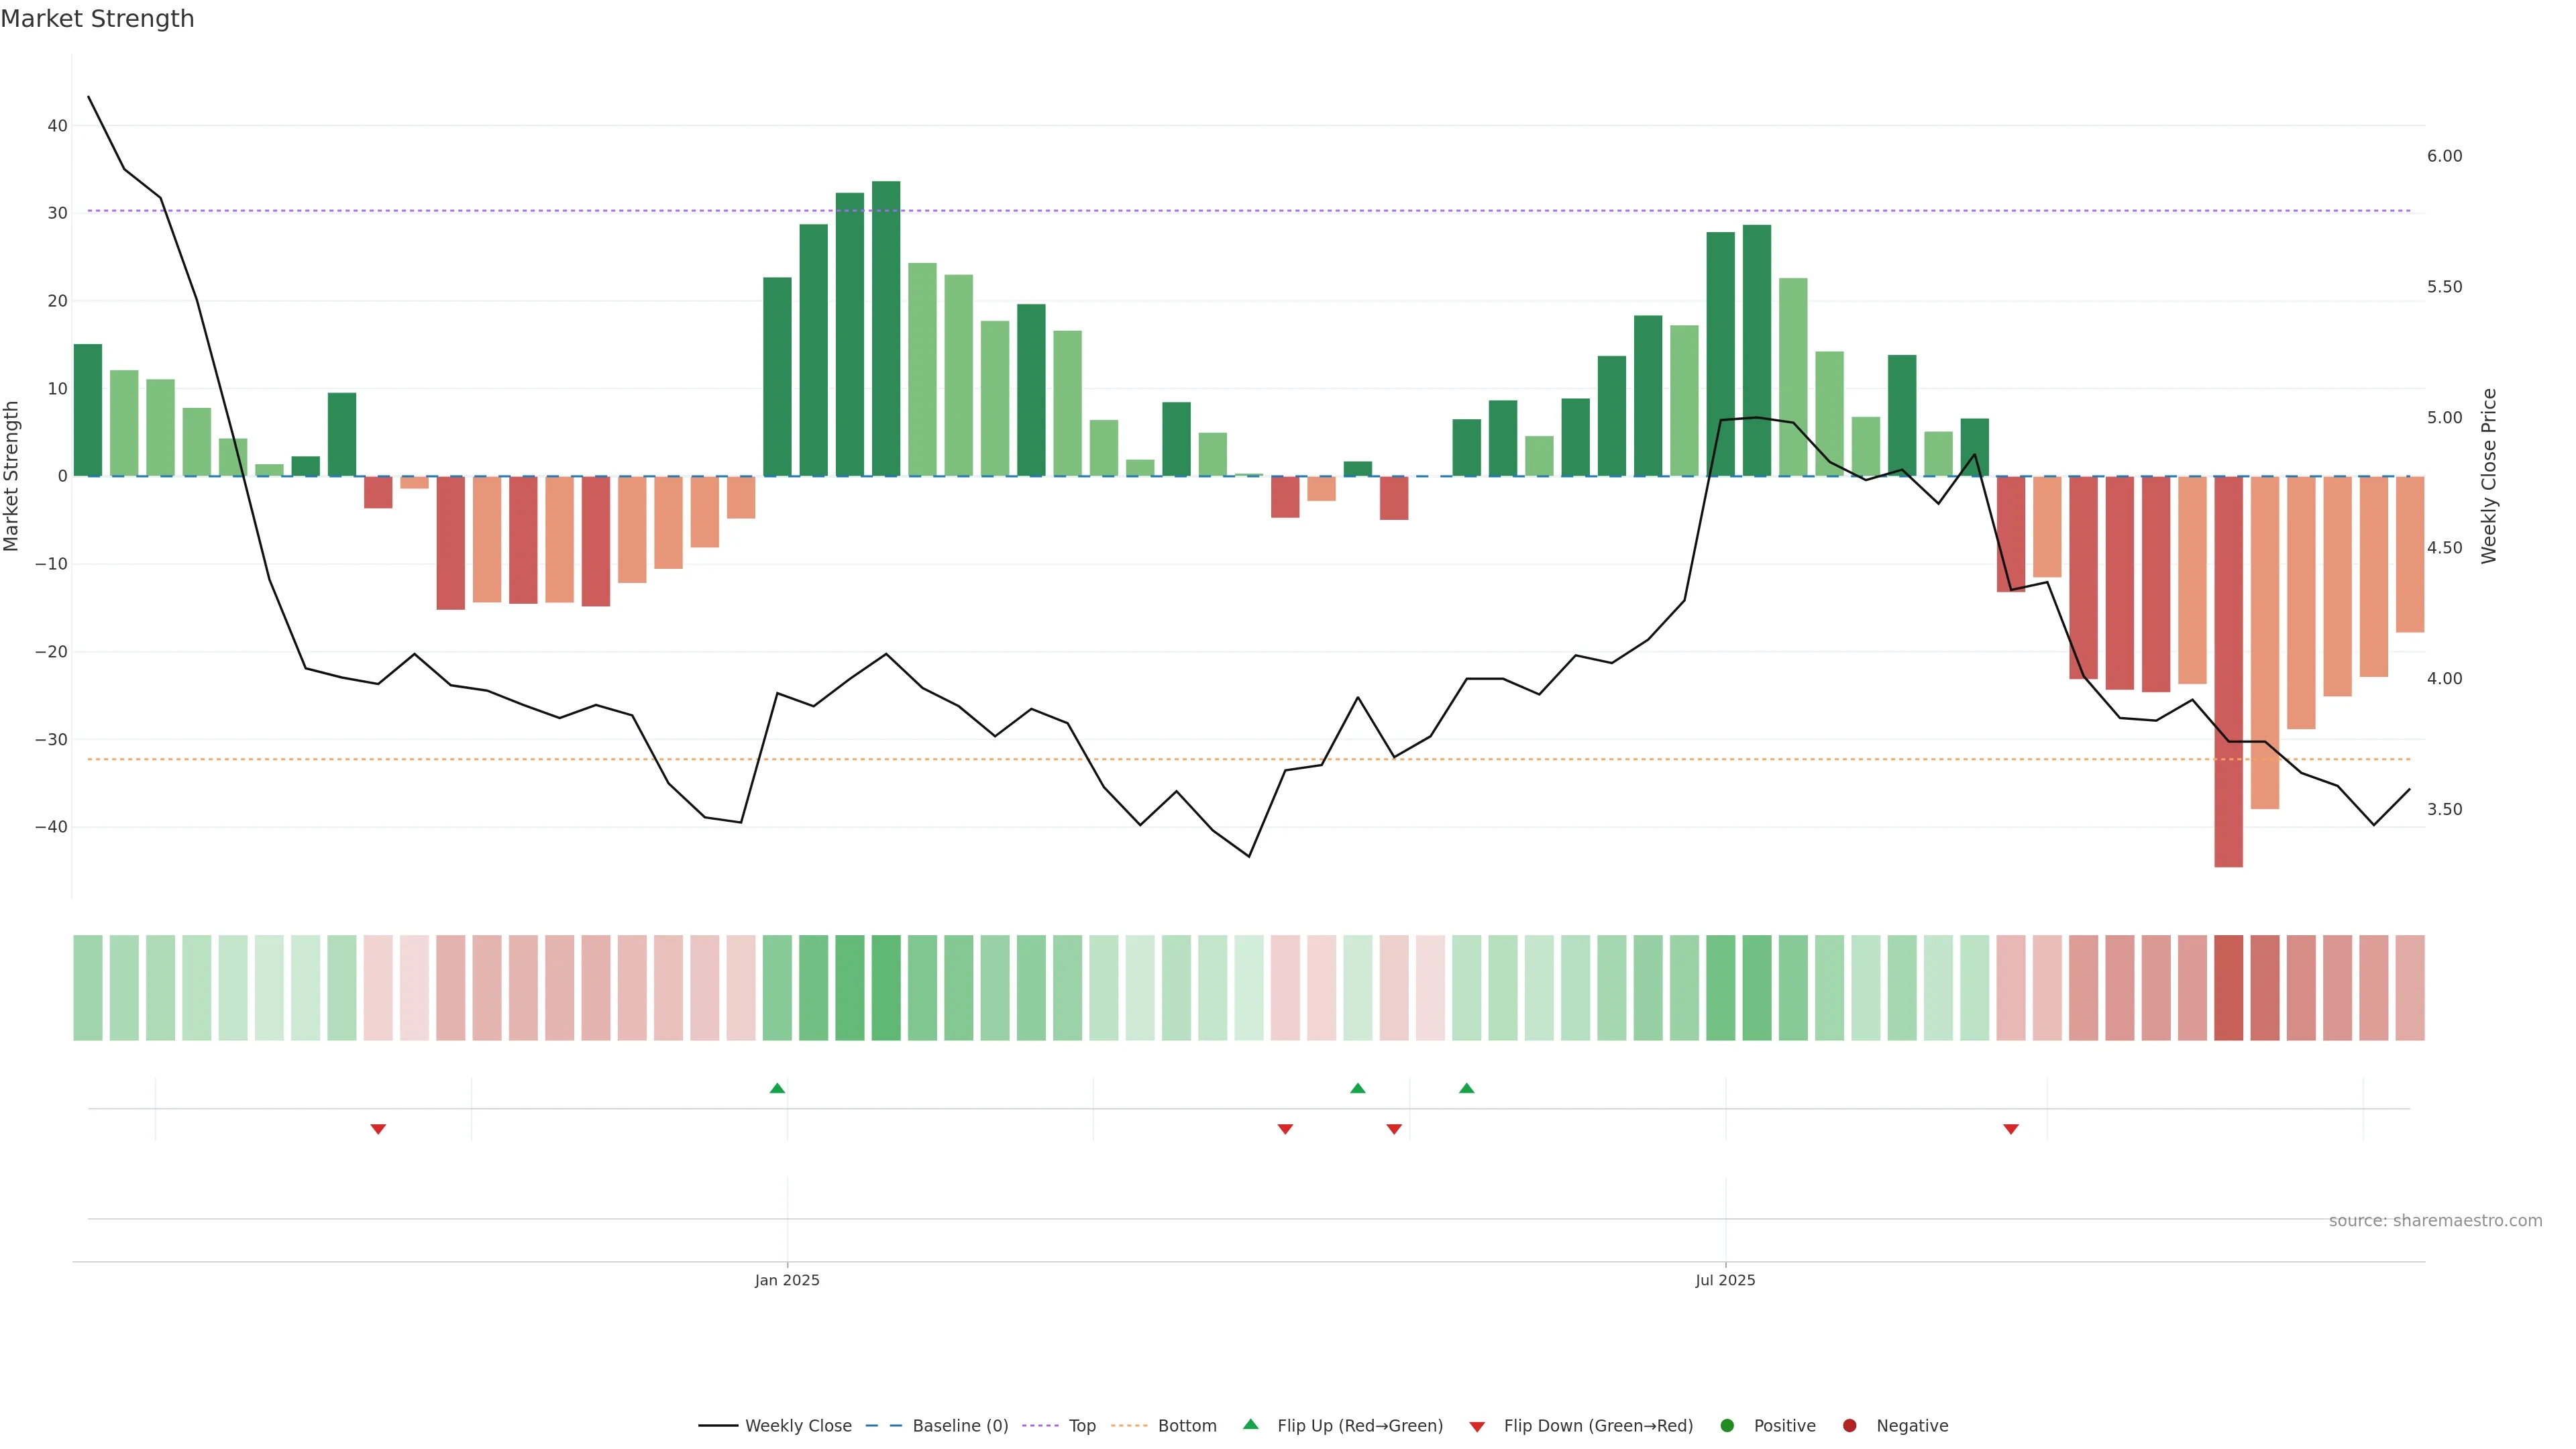The height and width of the screenshot is (1449, 2576).
Task: Click the Market Strength chart title
Action: coord(97,19)
